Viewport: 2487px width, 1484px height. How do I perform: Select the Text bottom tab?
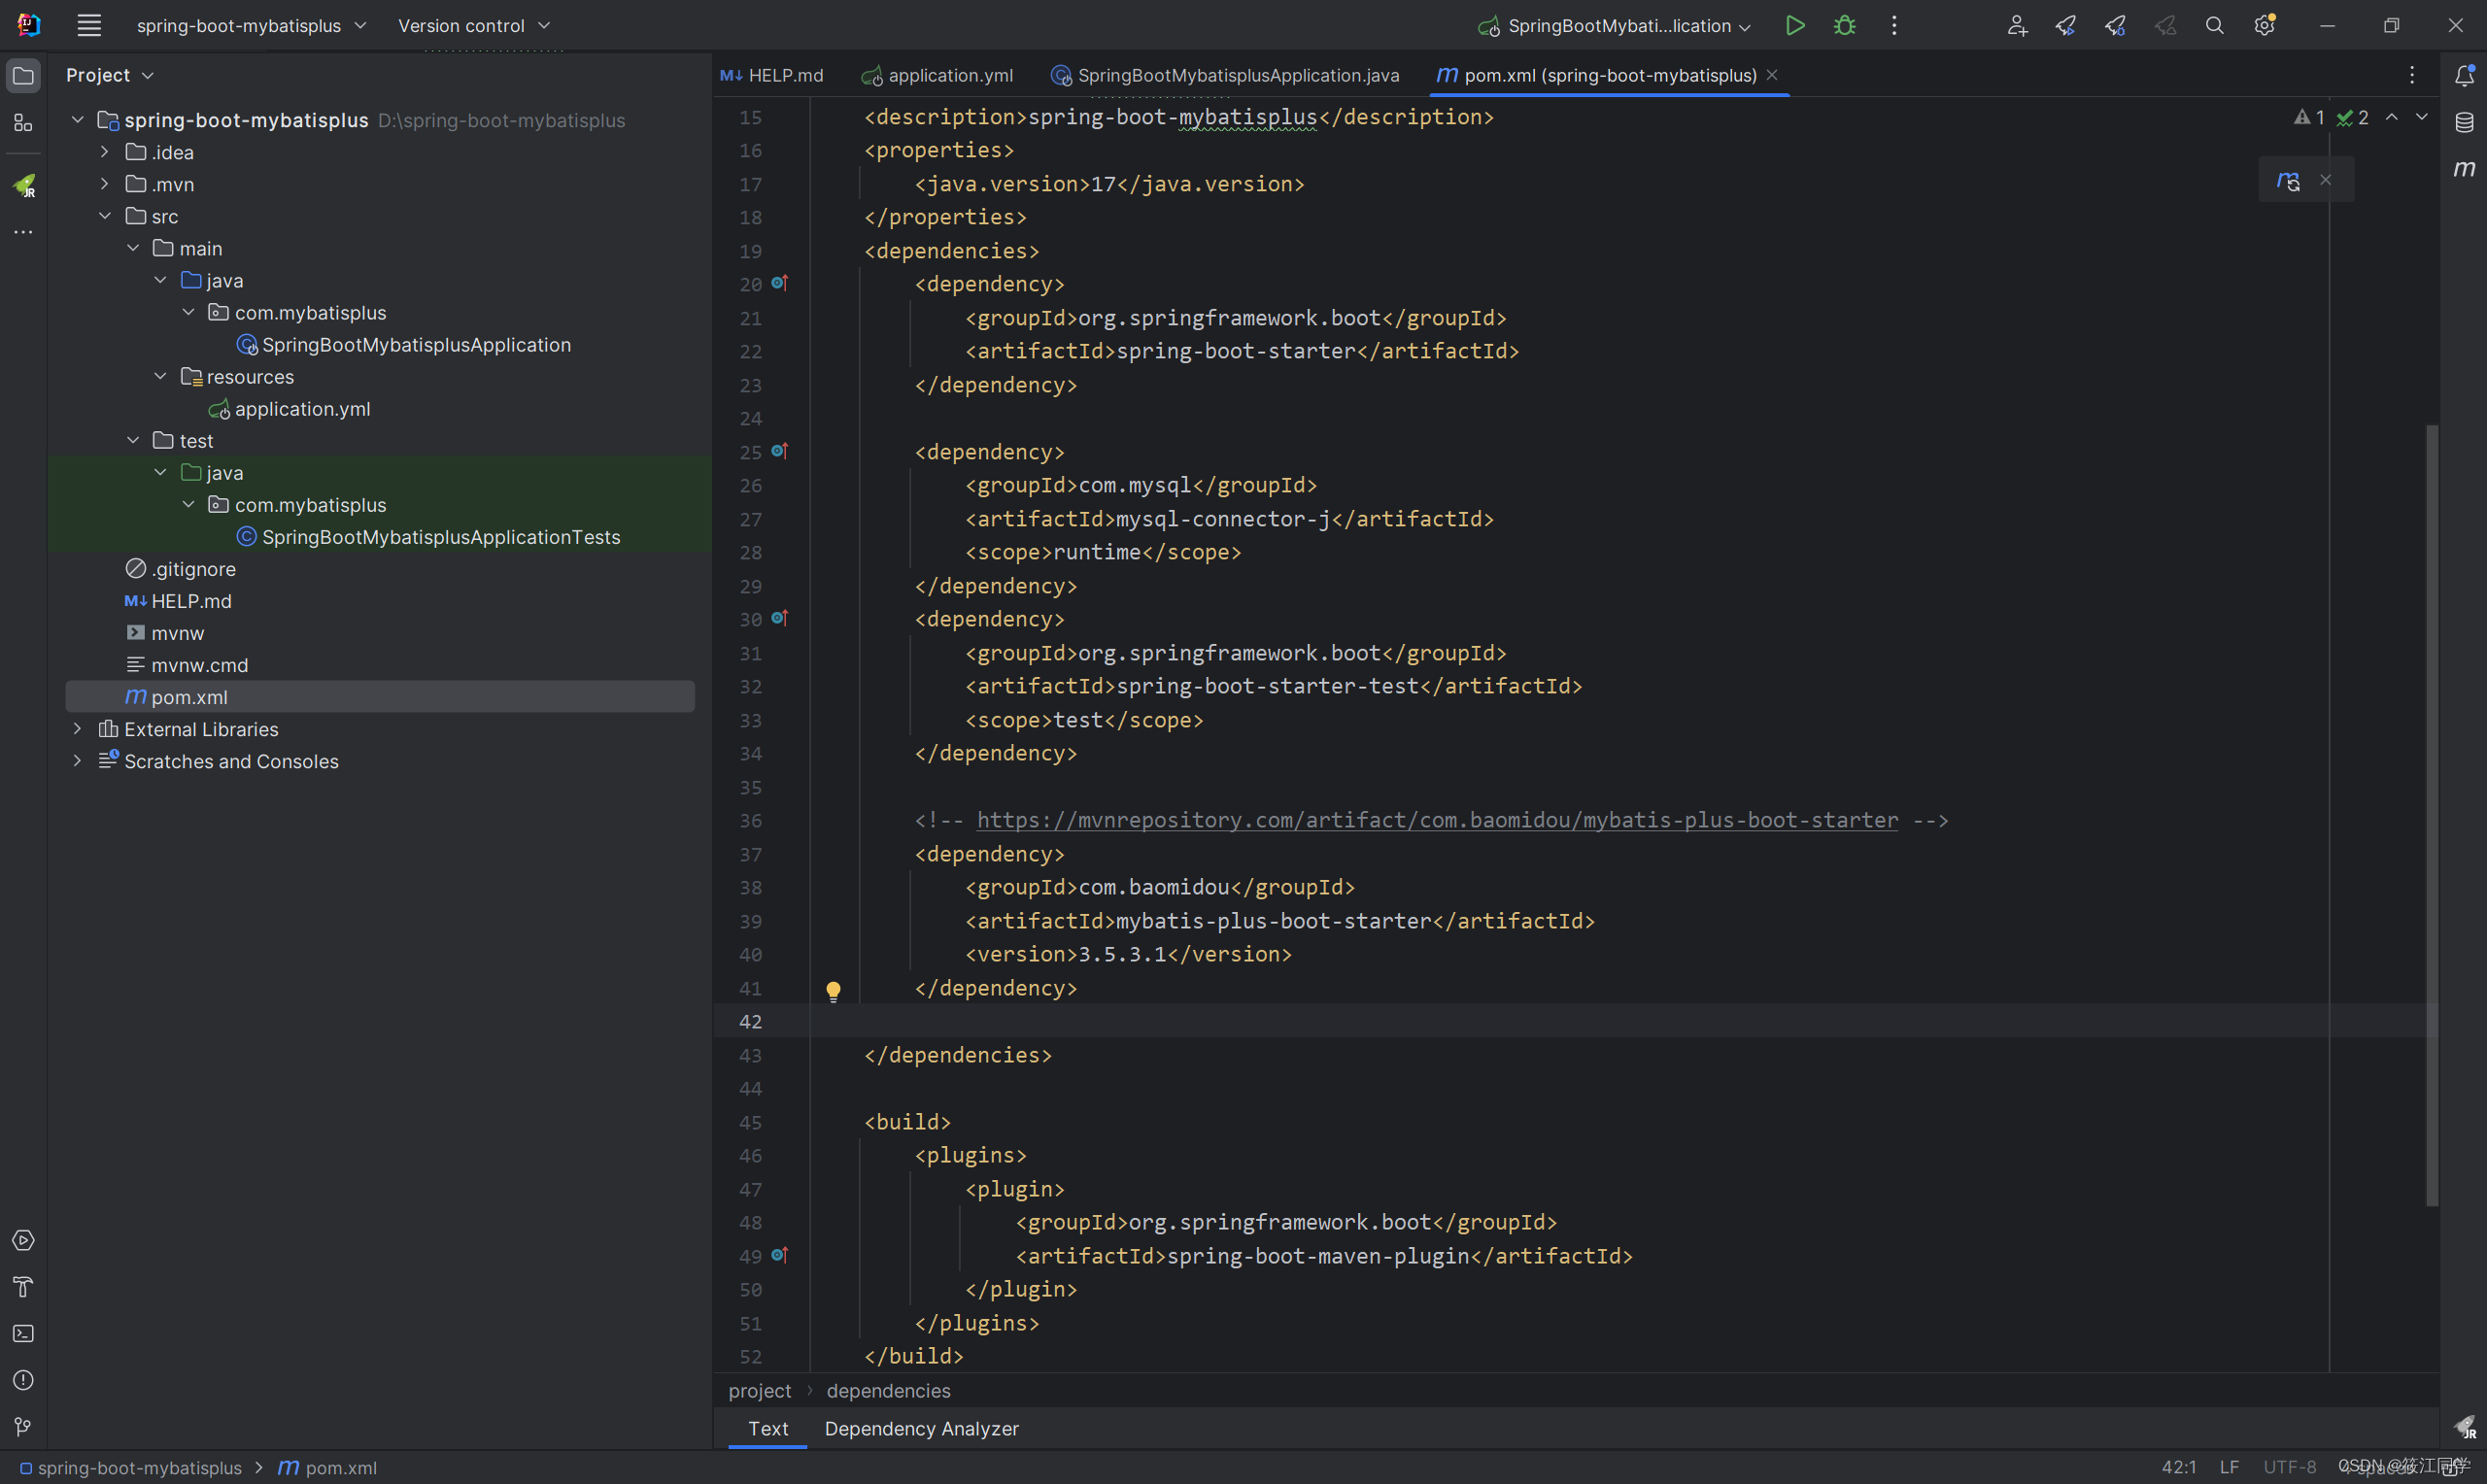768,1428
